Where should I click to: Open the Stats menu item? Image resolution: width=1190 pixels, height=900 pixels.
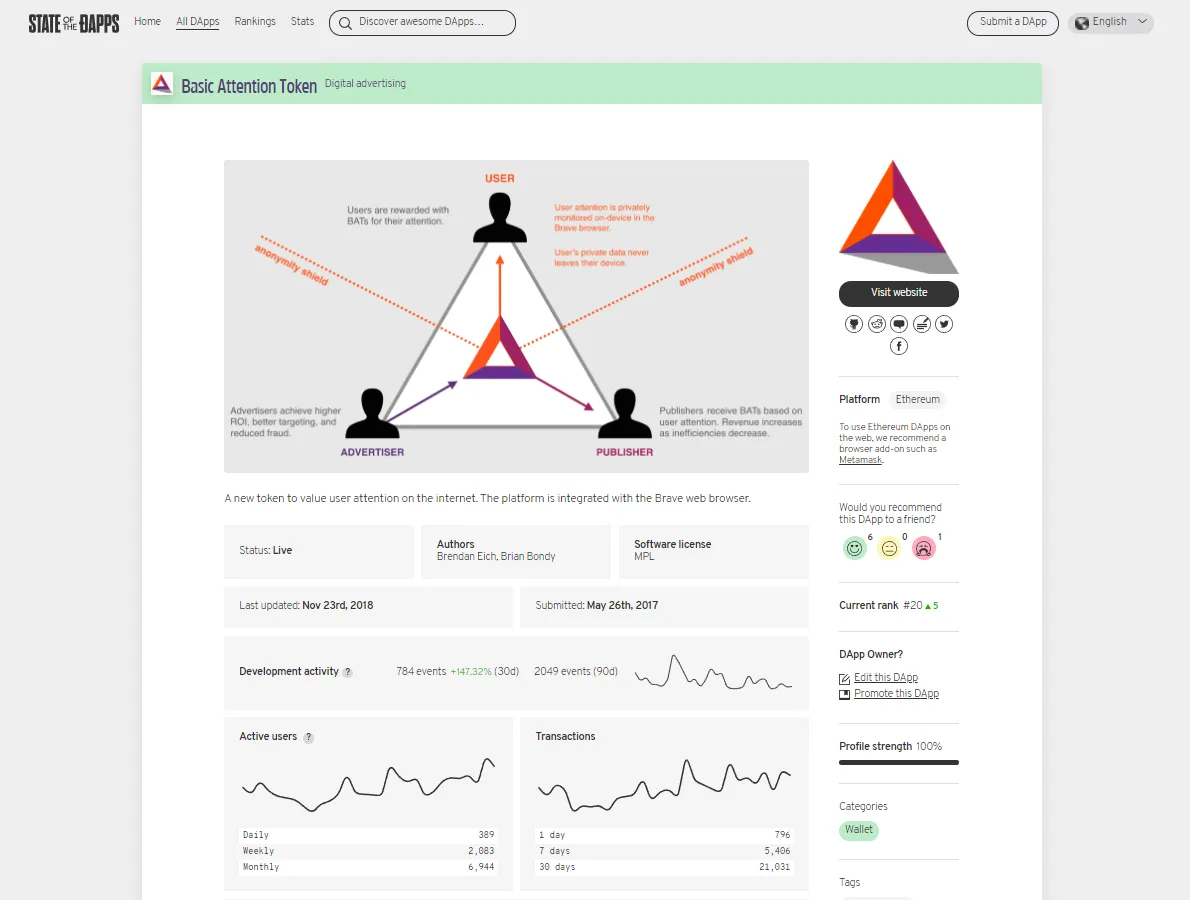[x=302, y=21]
